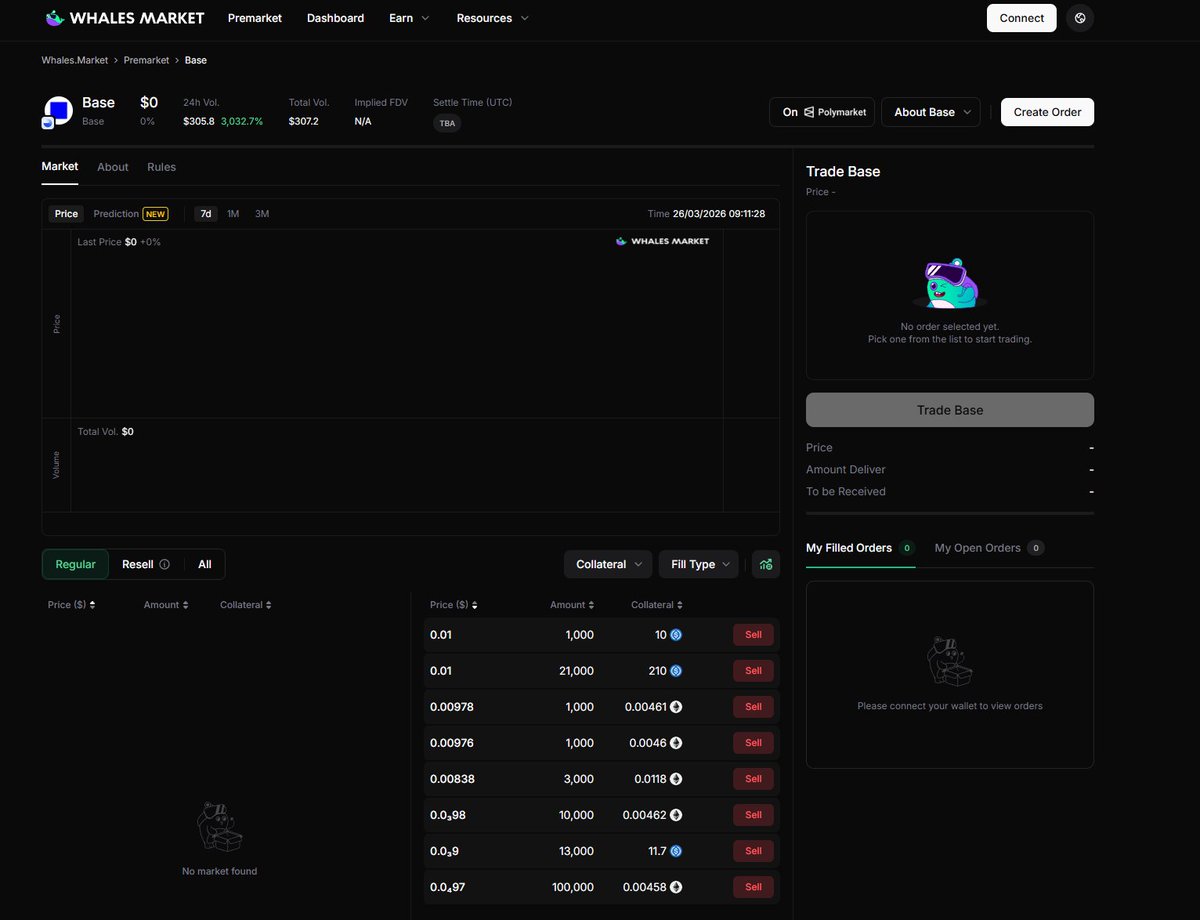Click Sell on the 10,000 amount row
The width and height of the screenshot is (1200, 920).
click(x=753, y=815)
